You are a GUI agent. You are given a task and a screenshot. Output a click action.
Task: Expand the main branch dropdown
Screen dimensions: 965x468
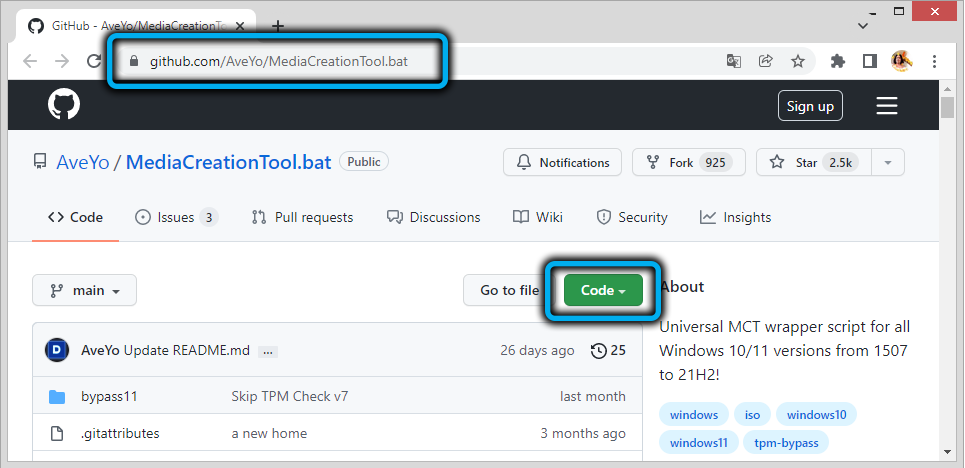pos(84,290)
